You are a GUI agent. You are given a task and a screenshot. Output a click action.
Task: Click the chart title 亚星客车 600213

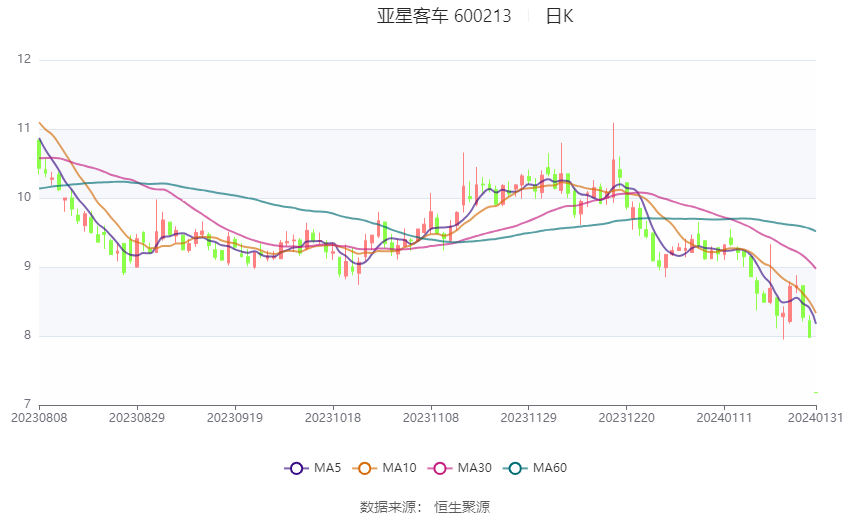pos(444,16)
